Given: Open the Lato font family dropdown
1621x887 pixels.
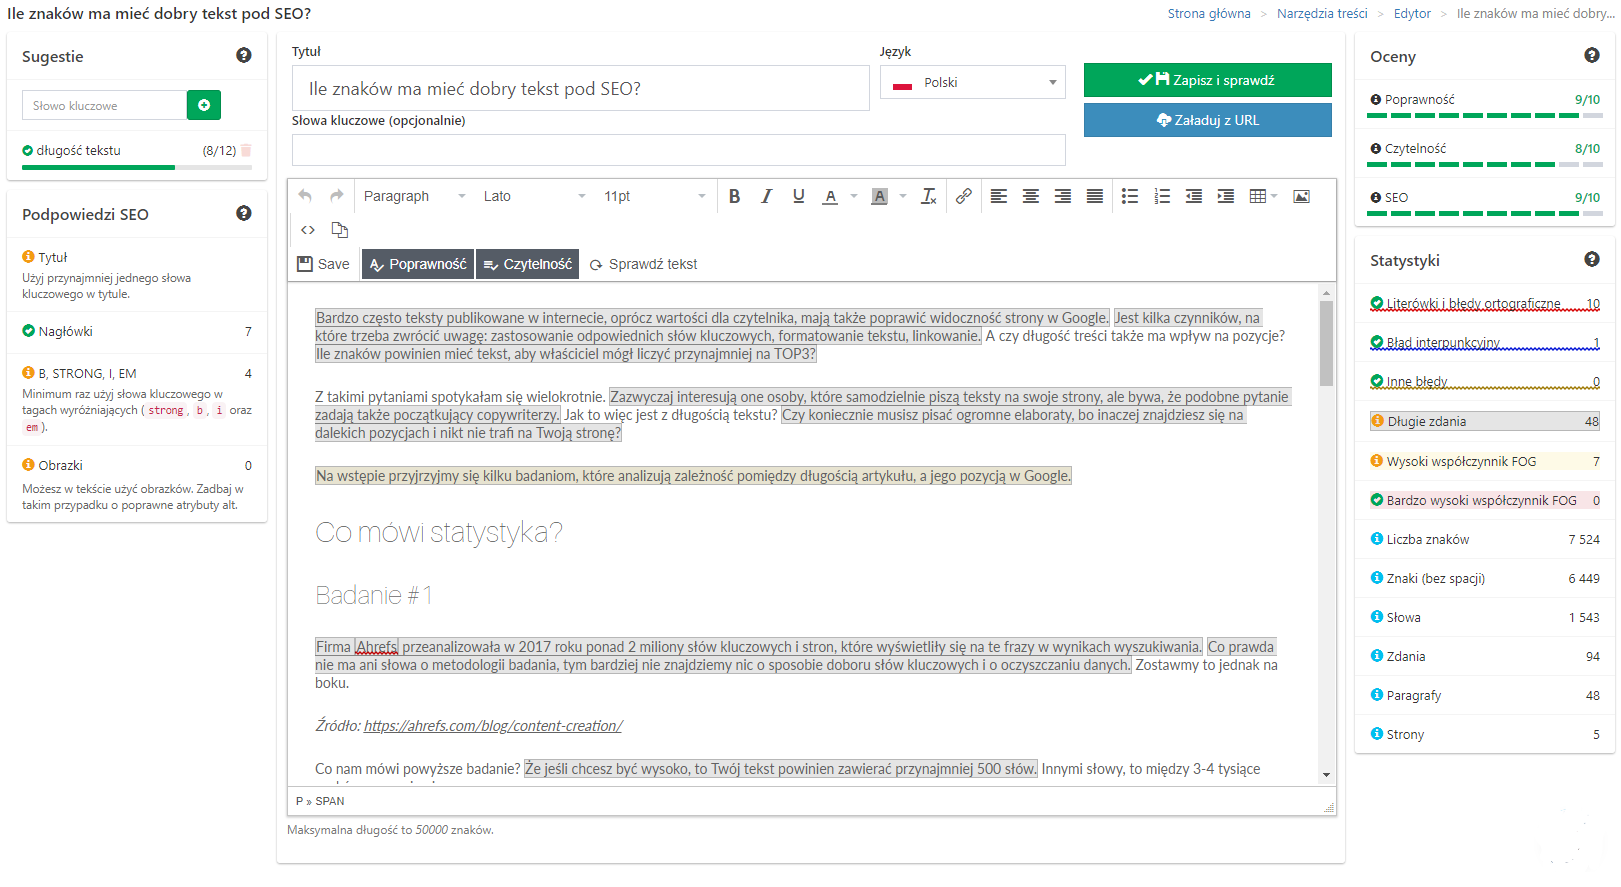Looking at the screenshot, I should pos(534,196).
